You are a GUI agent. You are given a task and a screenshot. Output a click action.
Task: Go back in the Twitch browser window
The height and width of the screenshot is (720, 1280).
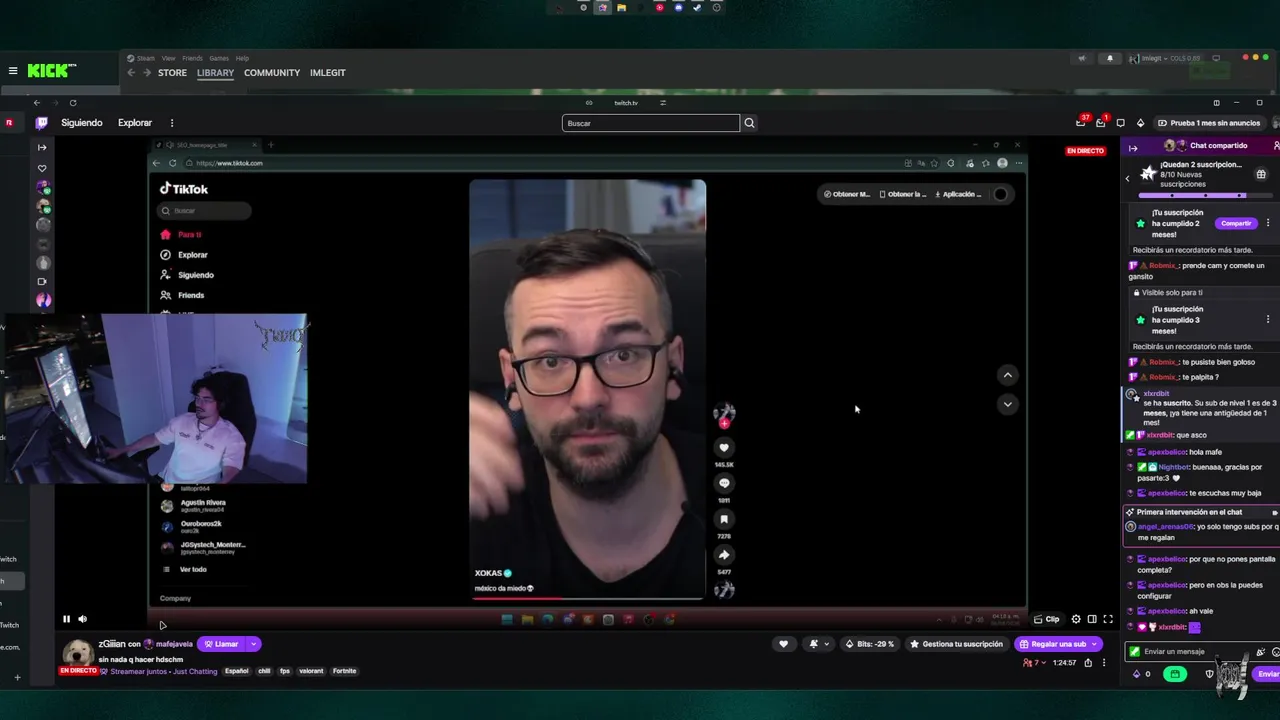pos(37,103)
